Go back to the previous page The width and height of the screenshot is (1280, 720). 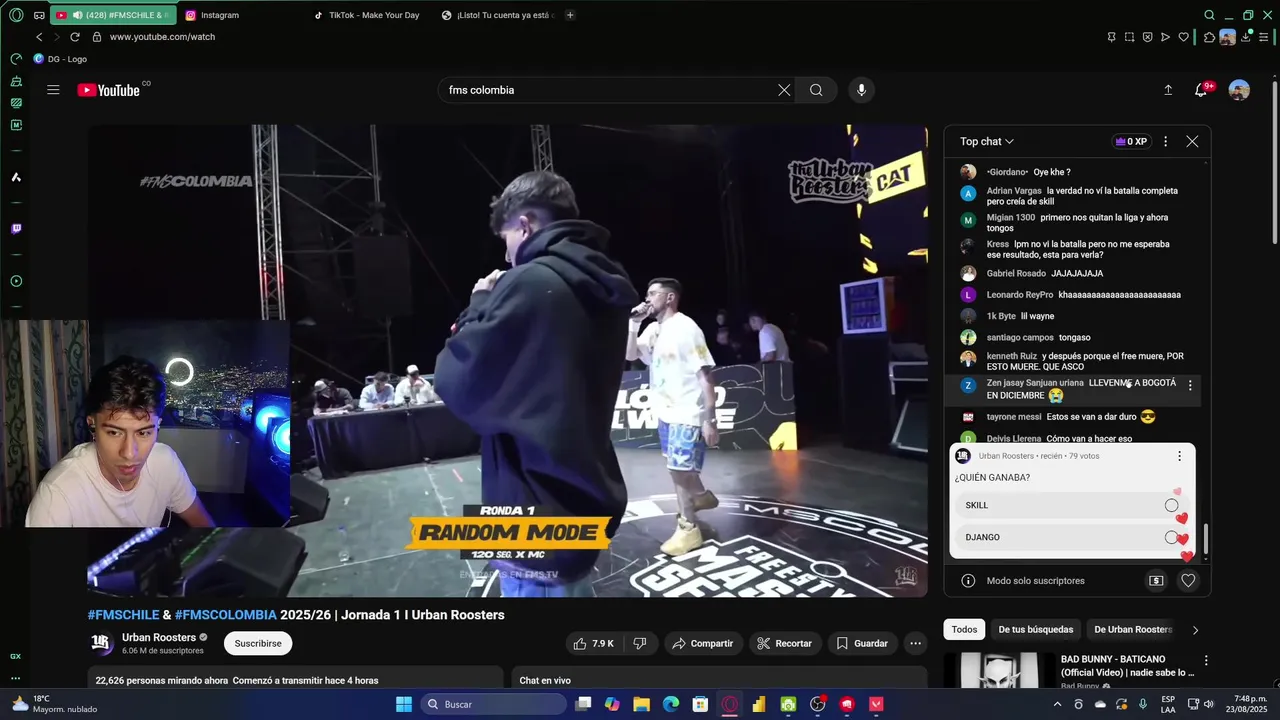39,37
